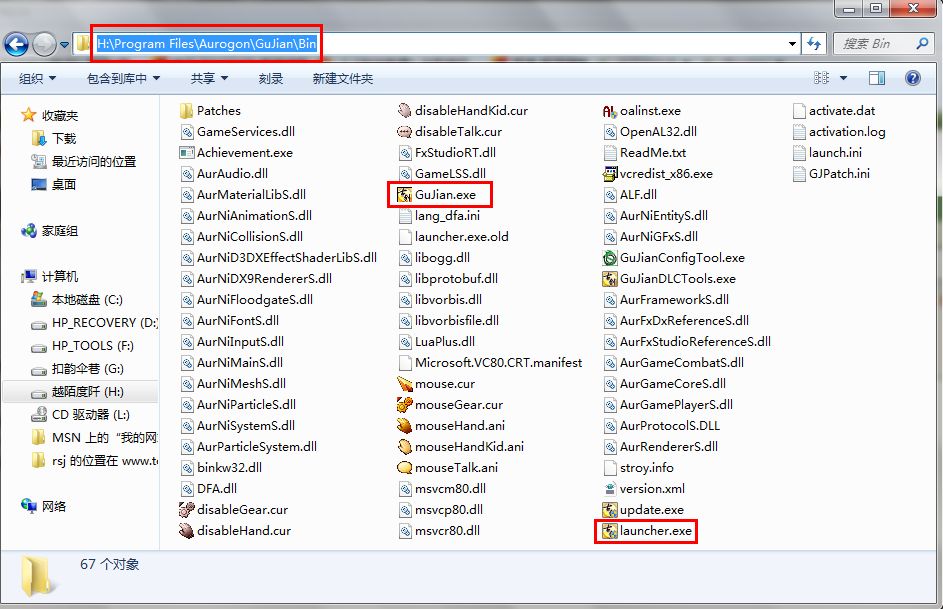
Task: Select the Patches folder icon
Action: point(186,111)
